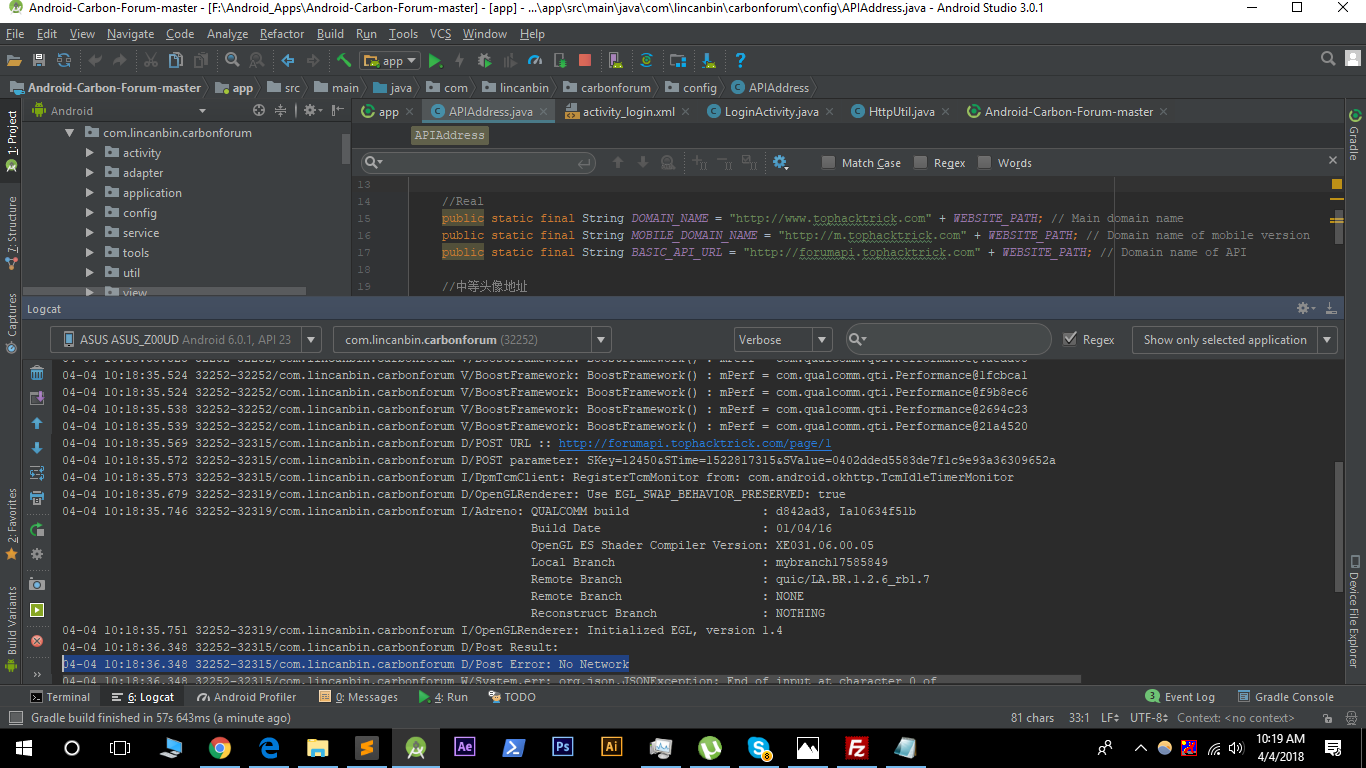The height and width of the screenshot is (768, 1366).
Task: Open the Event Log panel
Action: [x=1180, y=697]
